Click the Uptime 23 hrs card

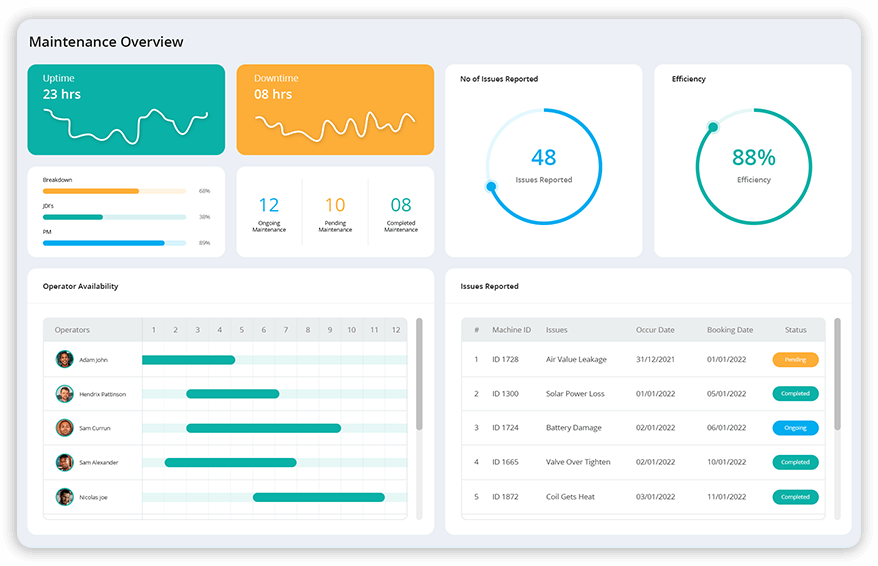coord(126,110)
